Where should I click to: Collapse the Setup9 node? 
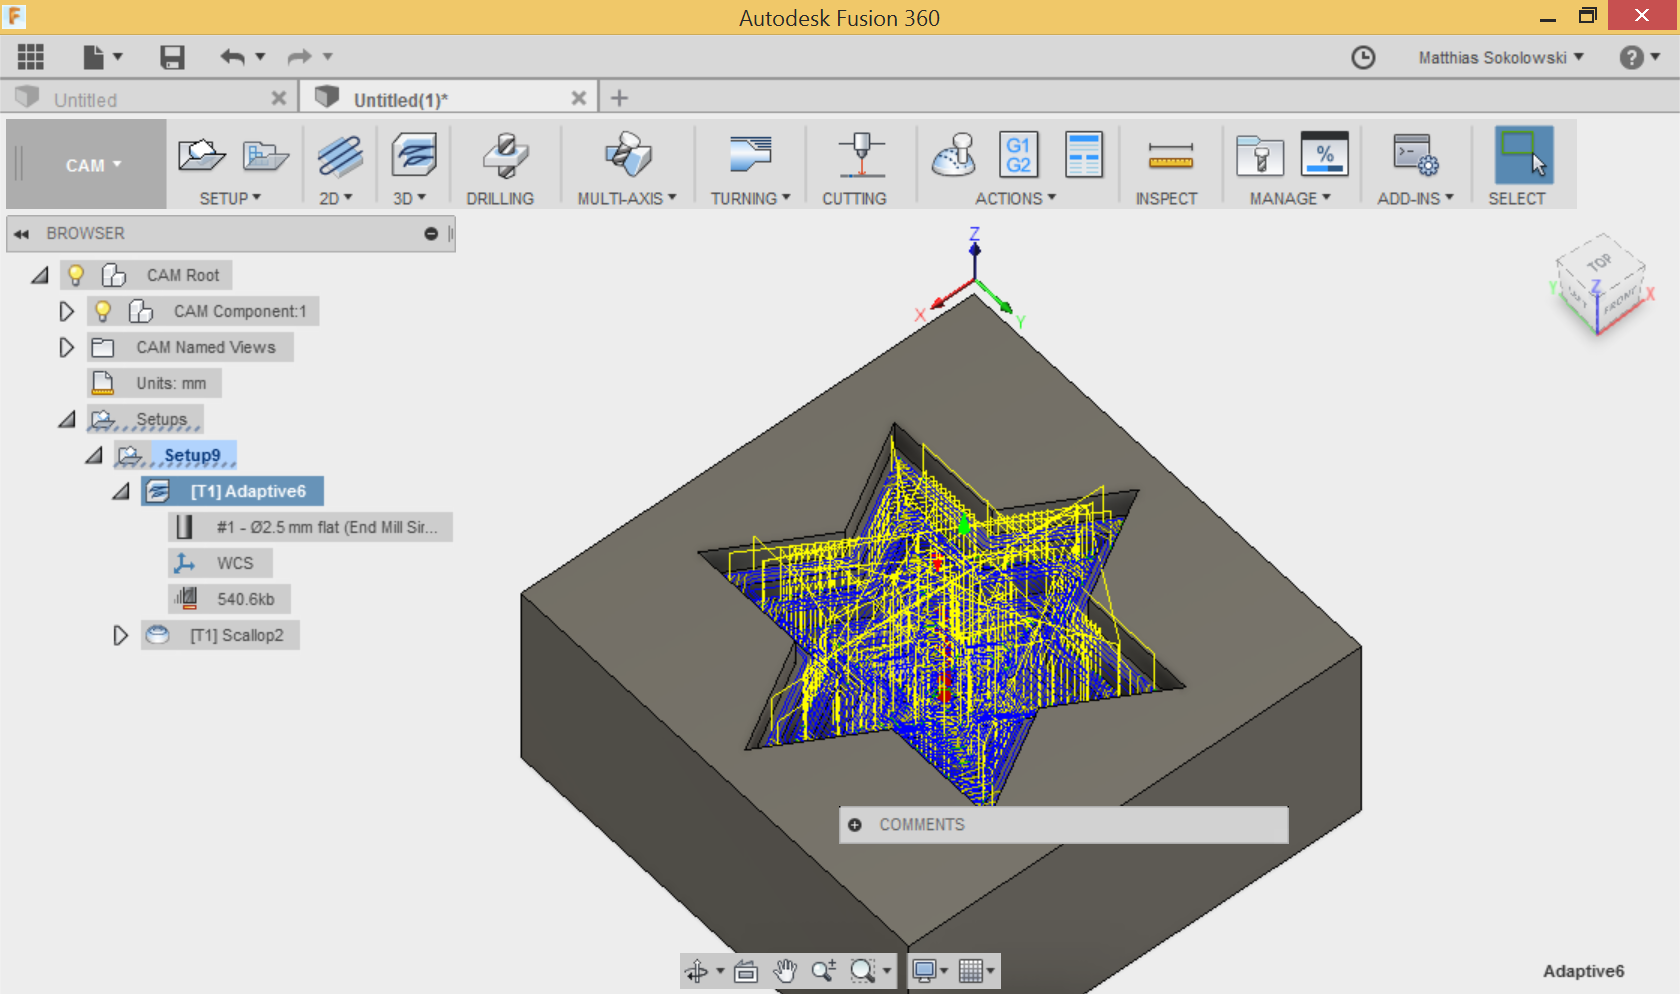coord(94,455)
